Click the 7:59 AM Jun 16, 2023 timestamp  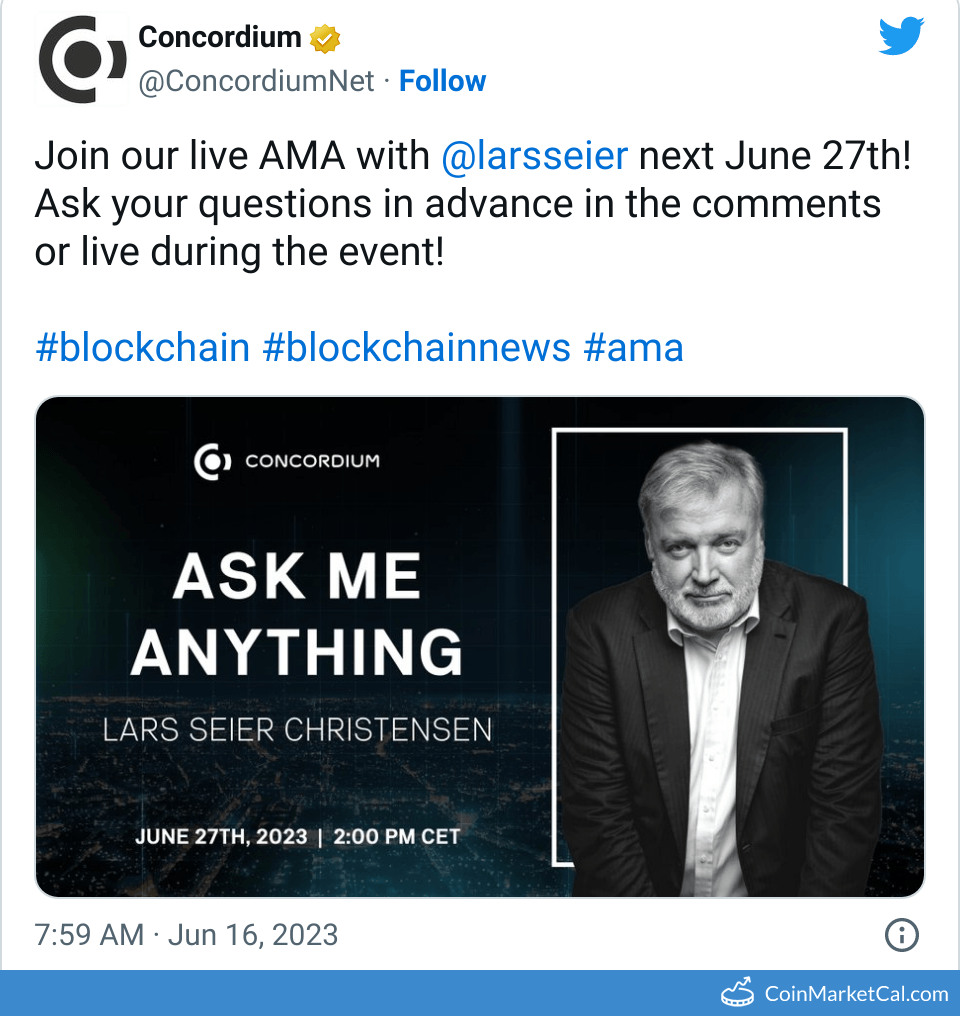(x=186, y=935)
